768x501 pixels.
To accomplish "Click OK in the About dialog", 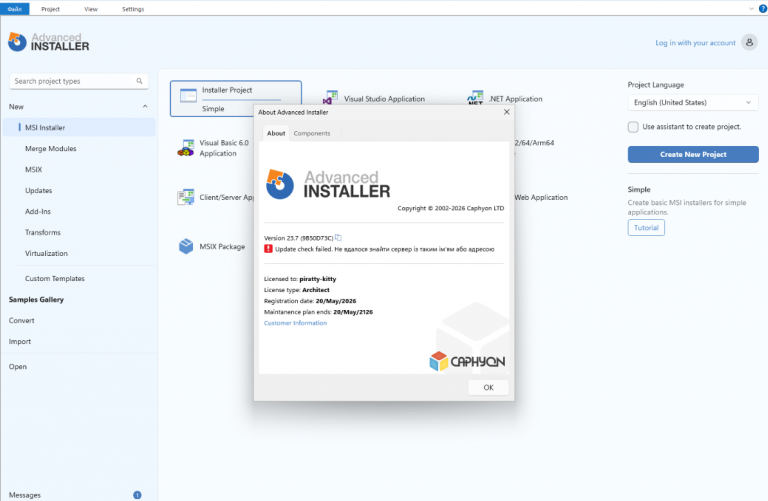I will (488, 387).
